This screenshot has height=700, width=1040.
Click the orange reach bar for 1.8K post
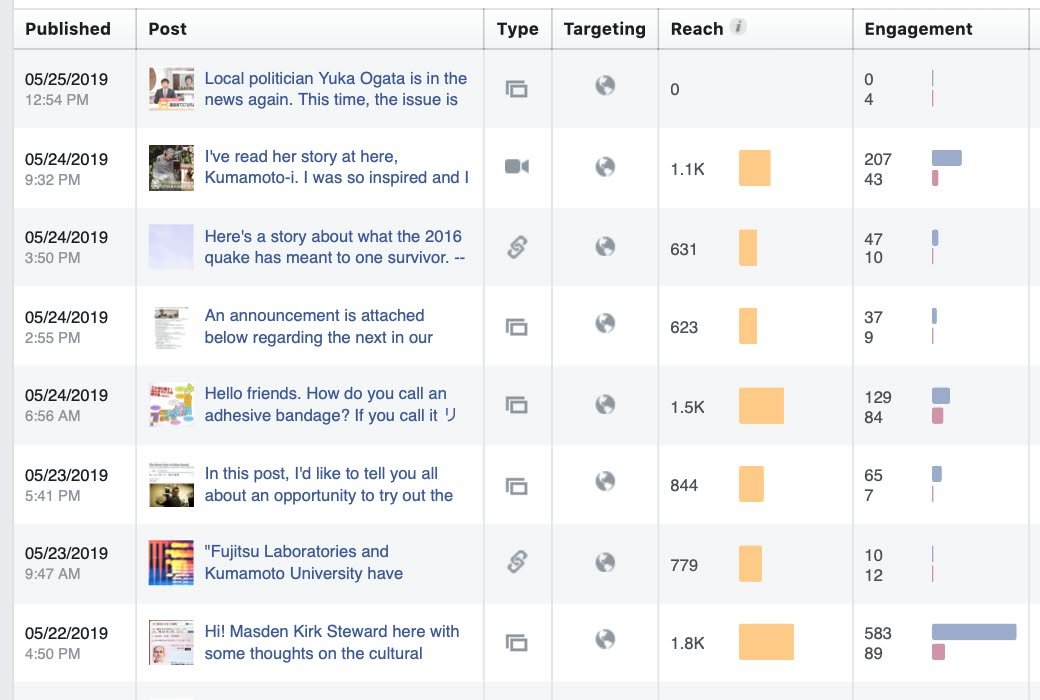[766, 642]
